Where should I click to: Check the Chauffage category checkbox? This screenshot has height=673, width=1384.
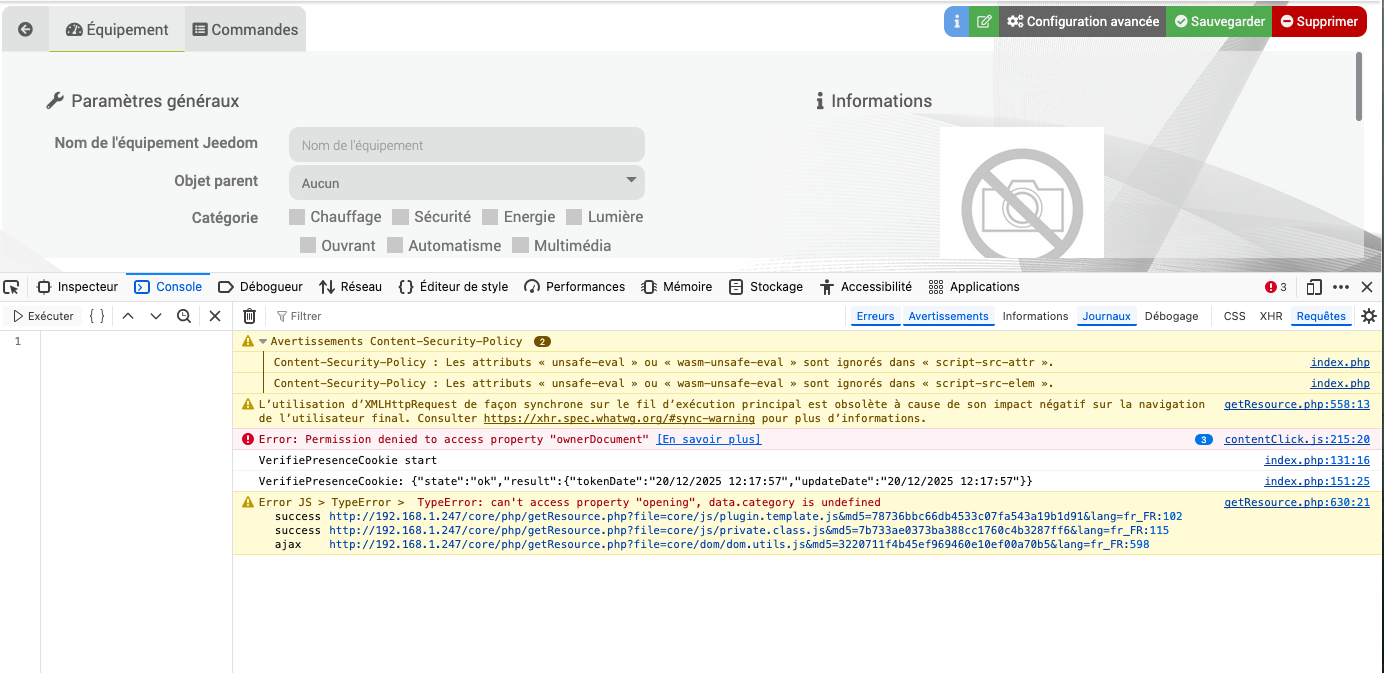pos(297,217)
